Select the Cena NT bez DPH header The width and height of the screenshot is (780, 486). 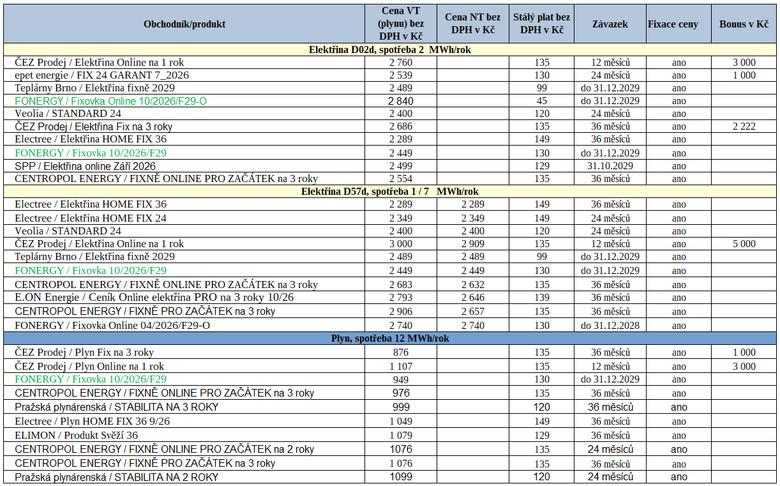[473, 24]
